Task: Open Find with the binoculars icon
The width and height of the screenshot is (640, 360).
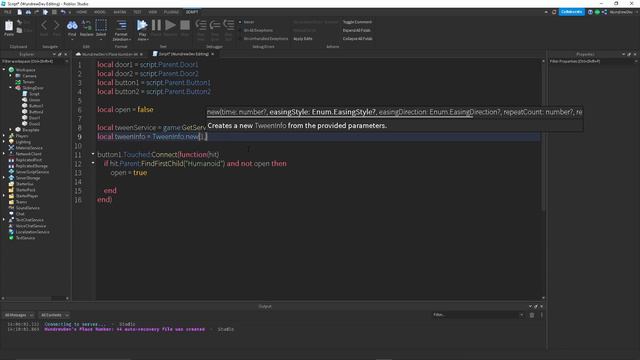Action: (x=72, y=25)
